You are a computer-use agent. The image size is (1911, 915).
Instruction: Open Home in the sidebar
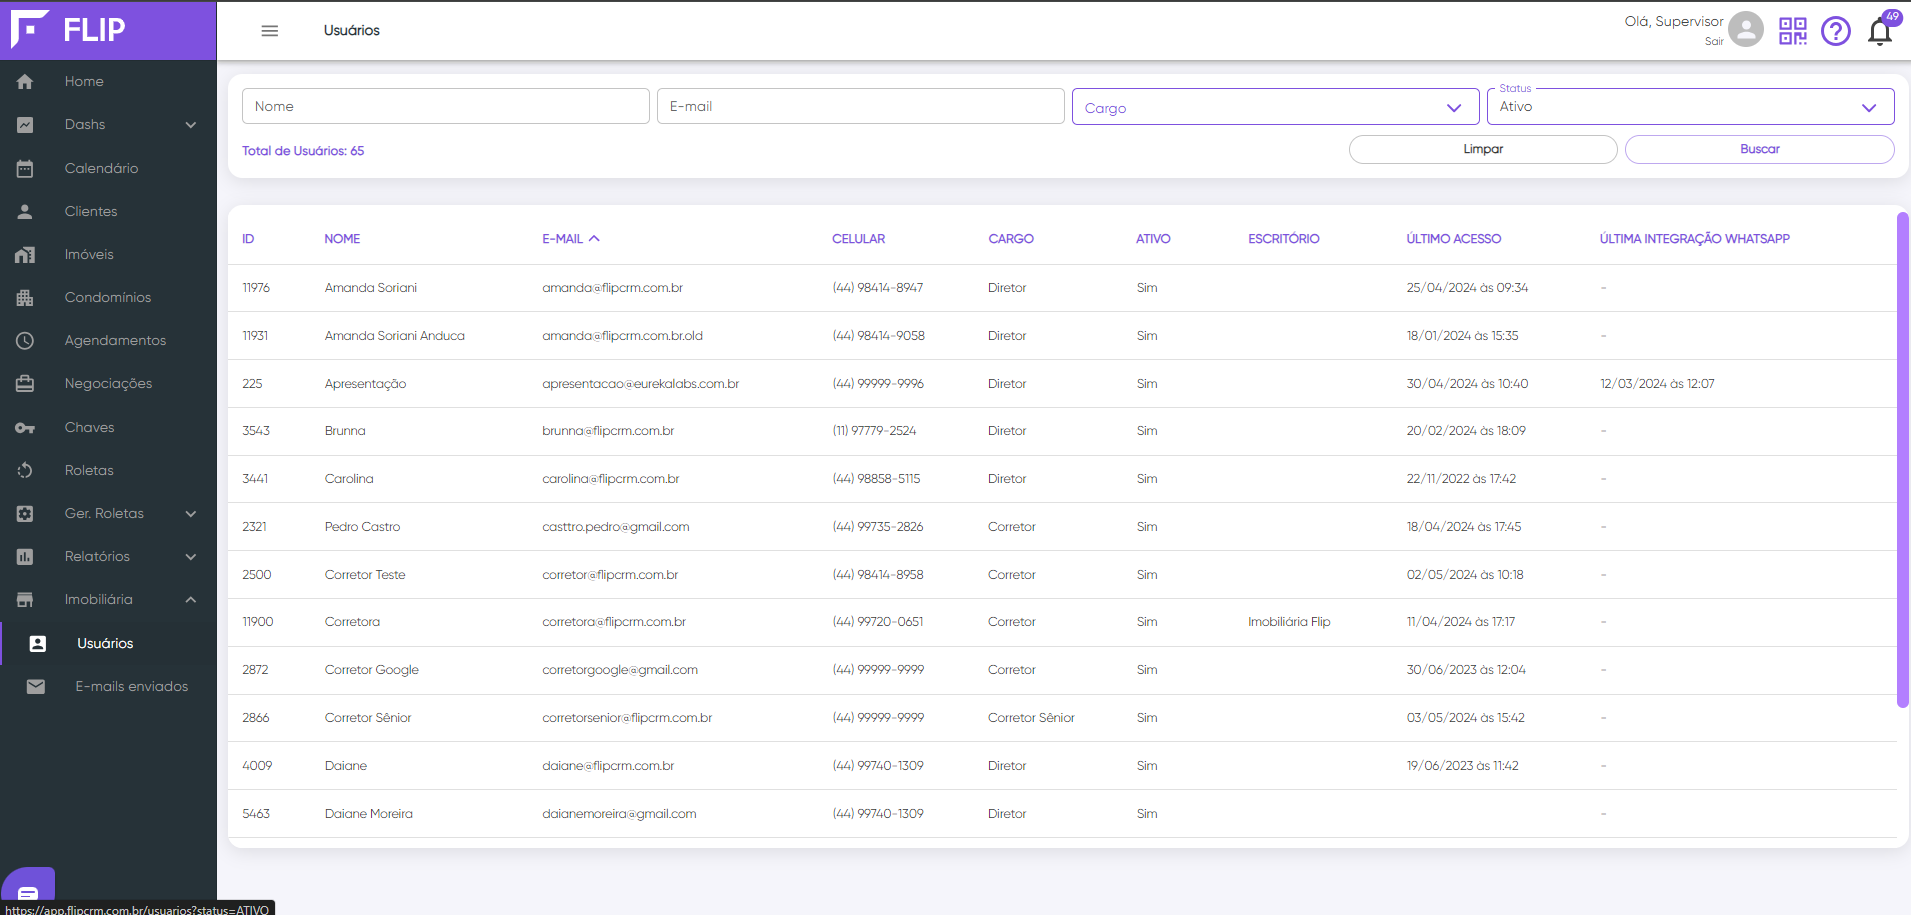84,82
